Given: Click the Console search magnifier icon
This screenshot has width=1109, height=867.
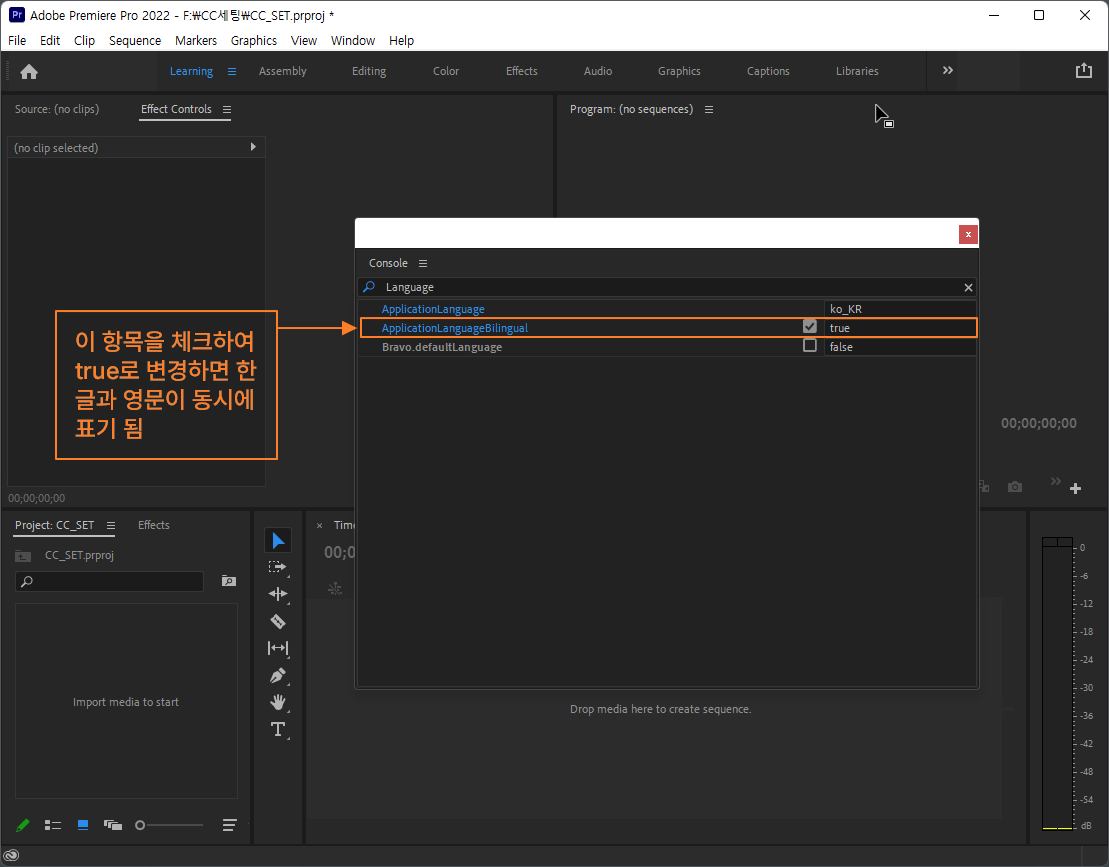Looking at the screenshot, I should [368, 287].
